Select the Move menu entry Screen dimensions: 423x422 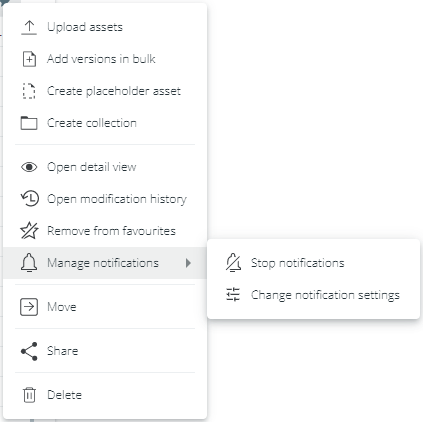pyautogui.click(x=105, y=307)
